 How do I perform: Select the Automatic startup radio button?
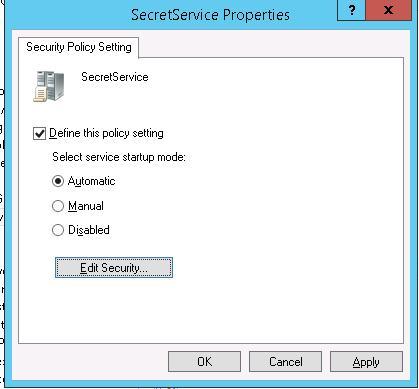(58, 181)
